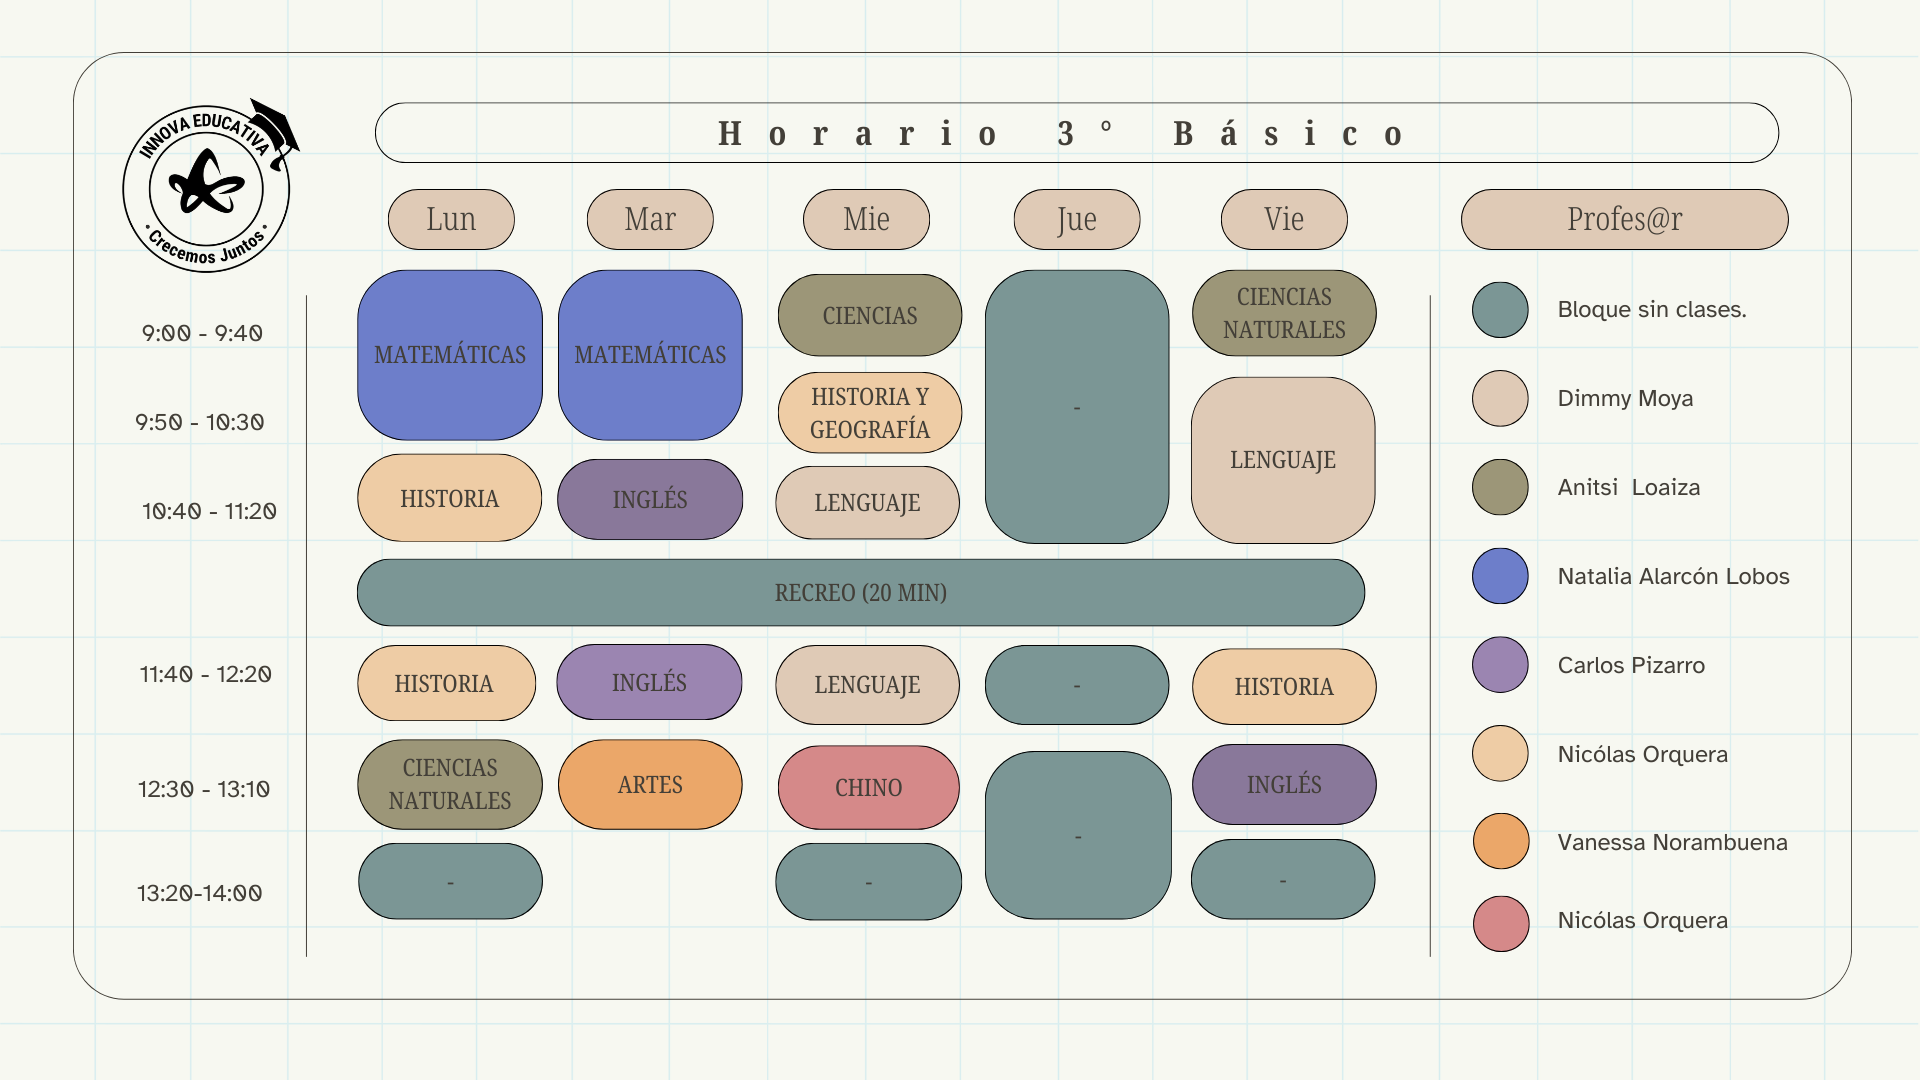Select the beige Dimmy Moya legend circle
1920x1080 pixels.
tap(1500, 399)
